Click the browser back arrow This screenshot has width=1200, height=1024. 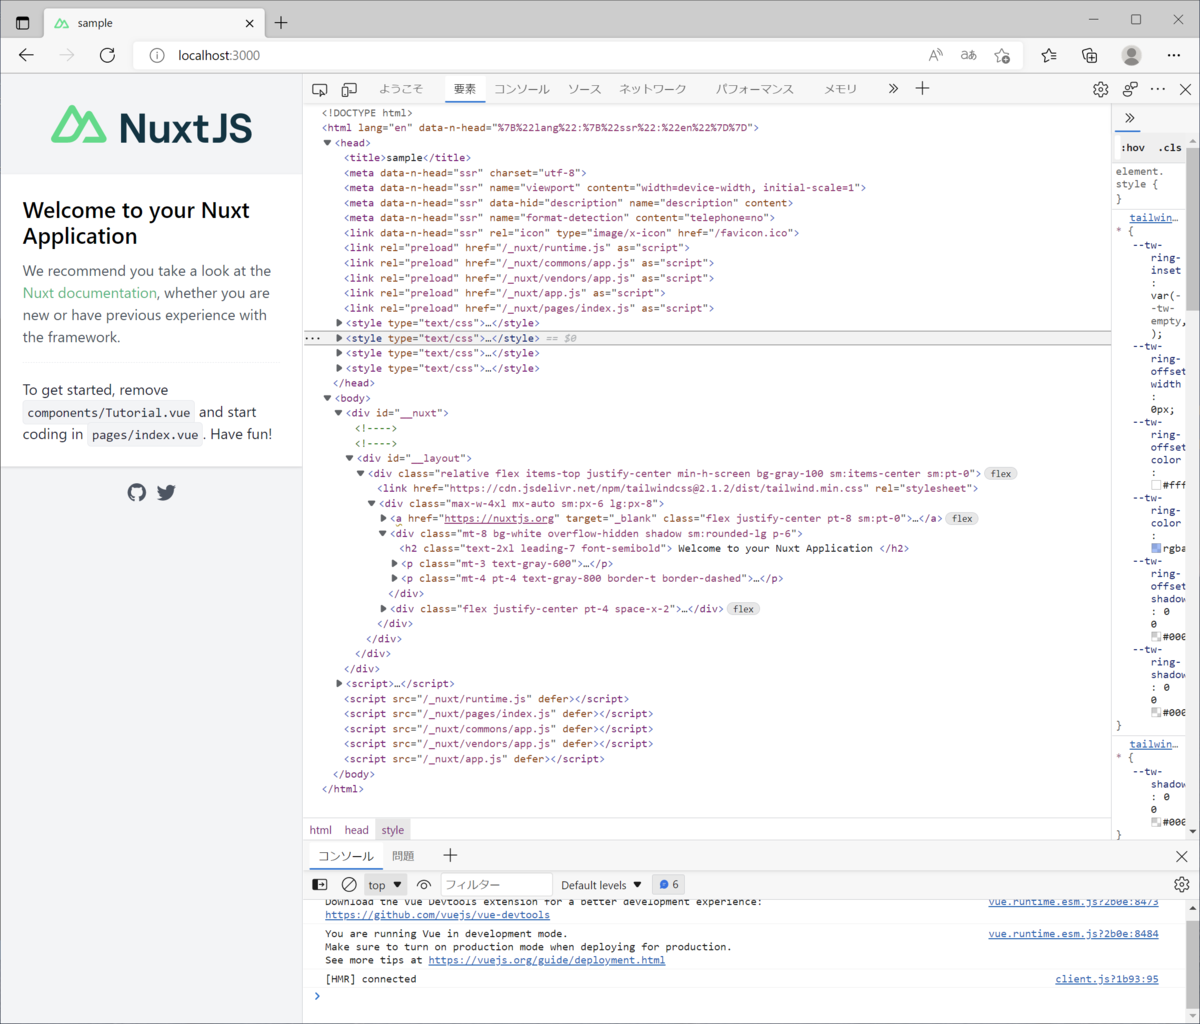26,55
